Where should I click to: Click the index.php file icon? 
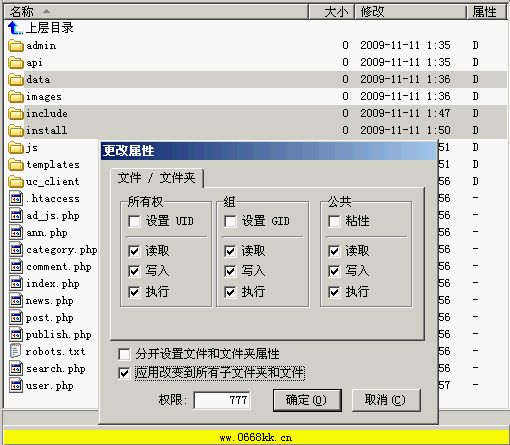click(16, 284)
